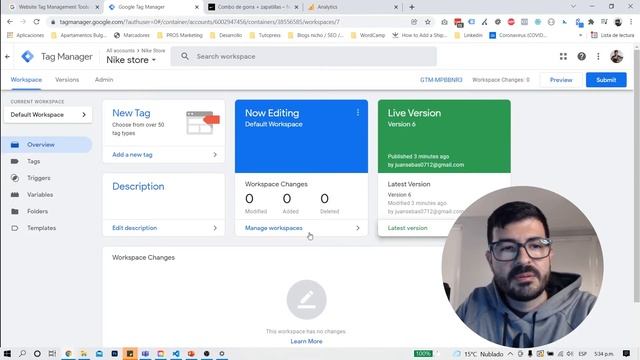Image resolution: width=640 pixels, height=360 pixels.
Task: Bookmark this page with the star icon
Action: point(428,22)
